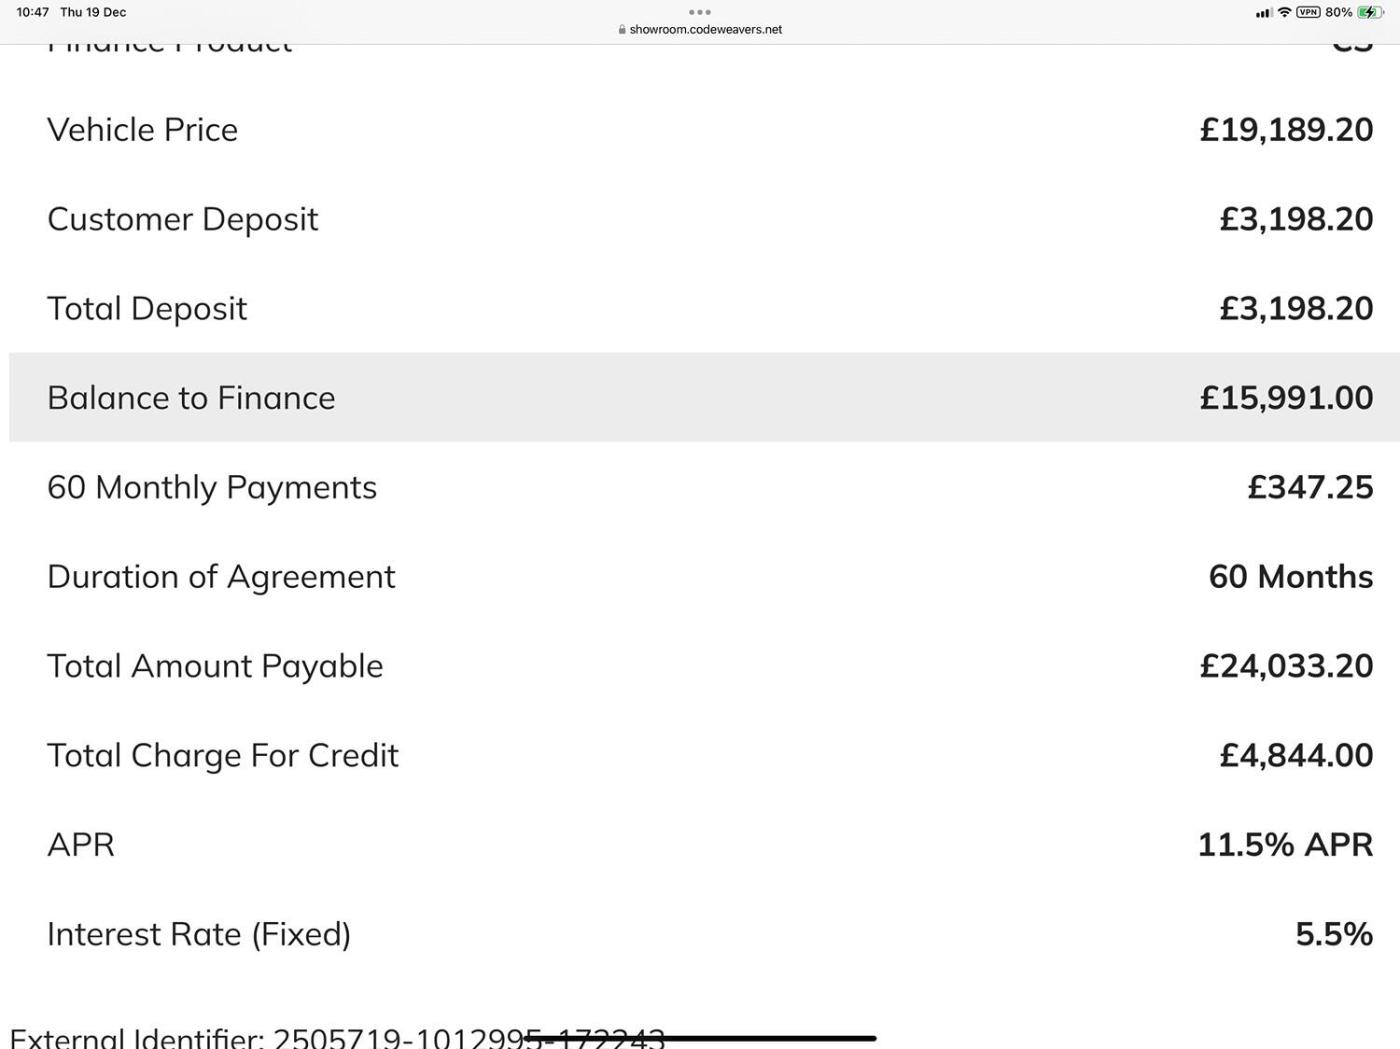Tap the padlock icon beside the URL

[x=622, y=30]
